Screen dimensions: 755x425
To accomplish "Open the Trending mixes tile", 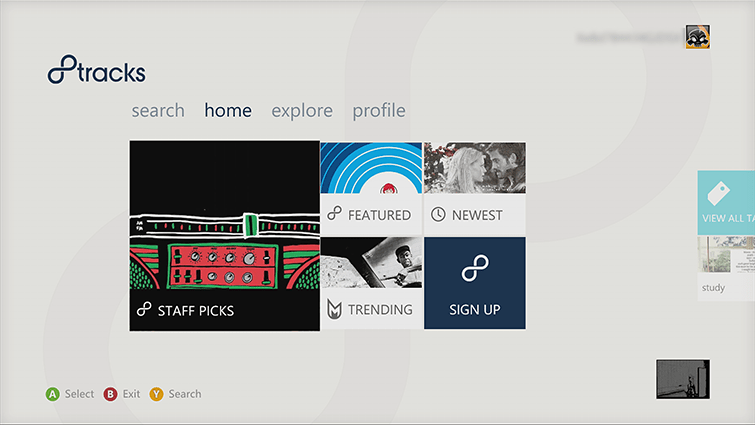I will [371, 282].
